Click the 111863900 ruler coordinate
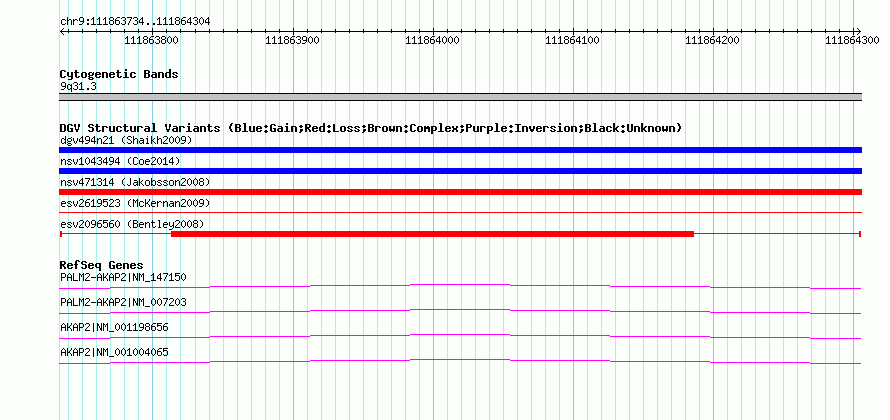The image size is (890, 420). point(292,40)
